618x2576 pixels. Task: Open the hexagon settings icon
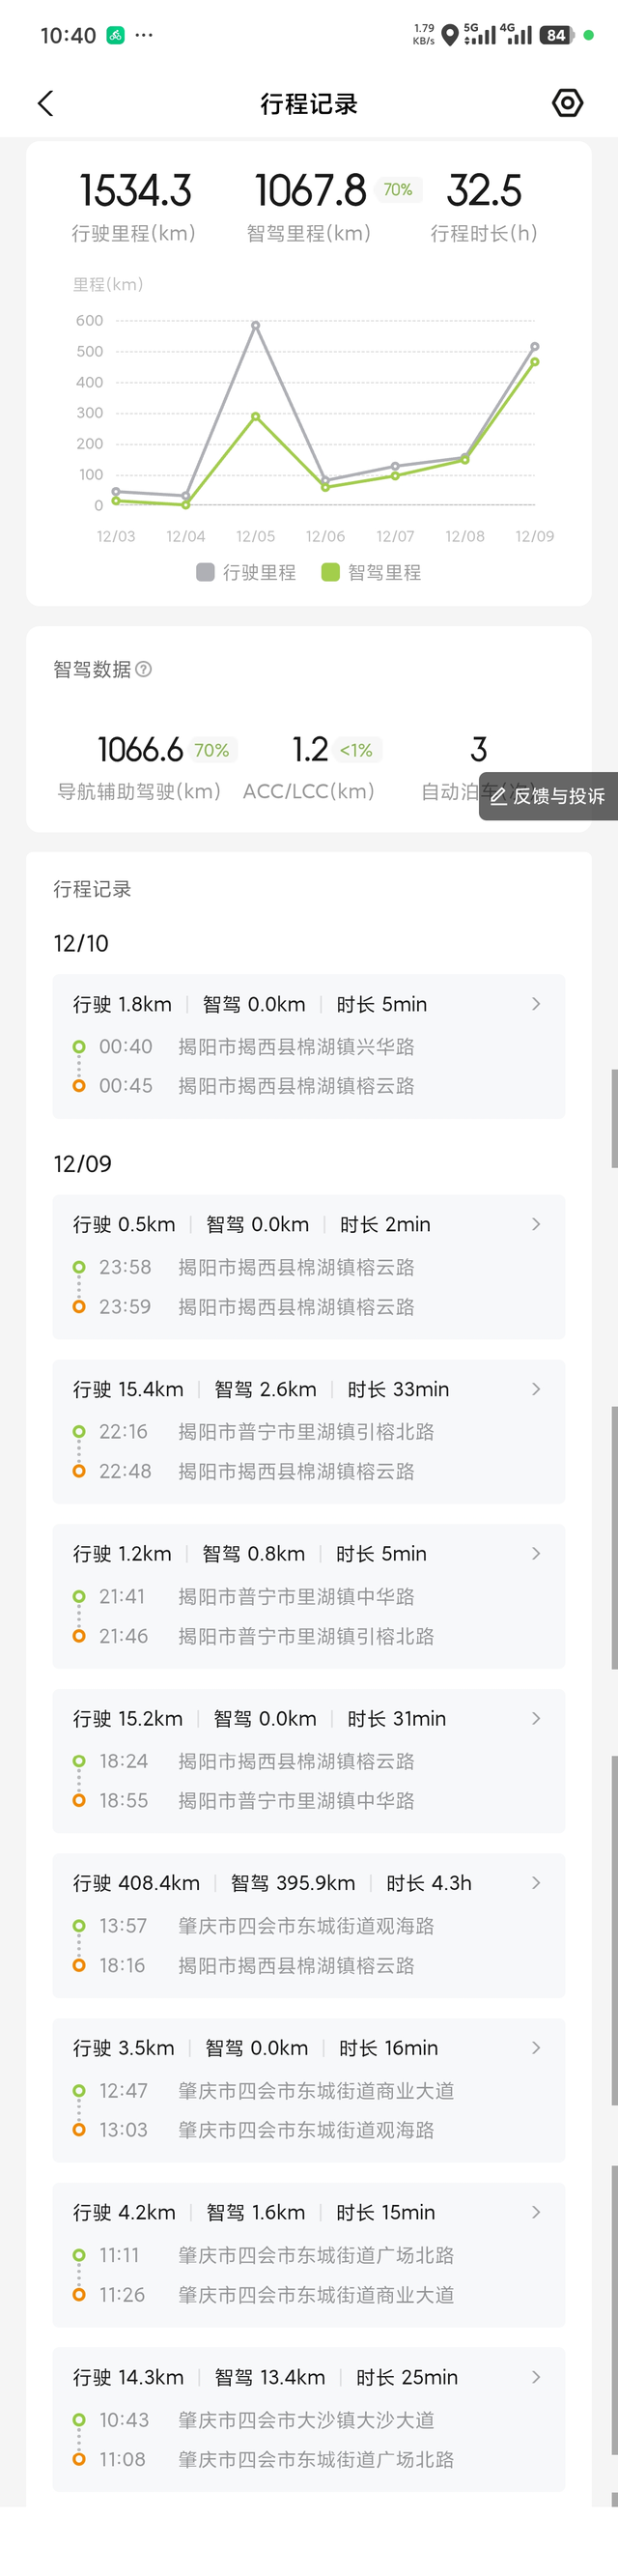point(567,103)
